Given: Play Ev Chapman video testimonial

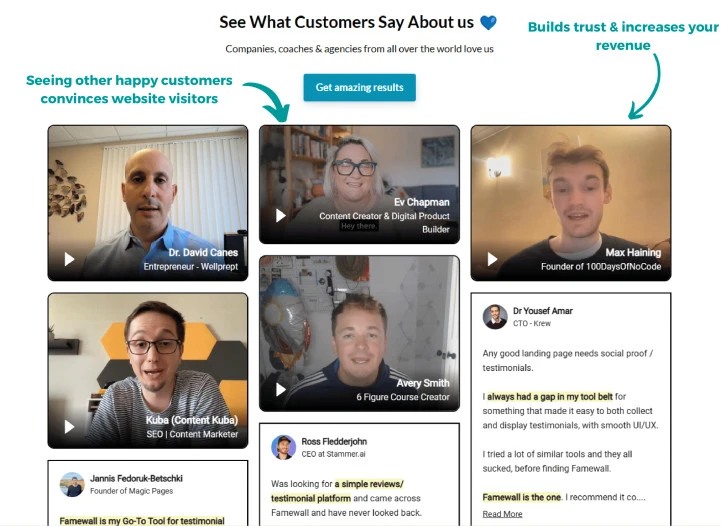Looking at the screenshot, I should [280, 216].
